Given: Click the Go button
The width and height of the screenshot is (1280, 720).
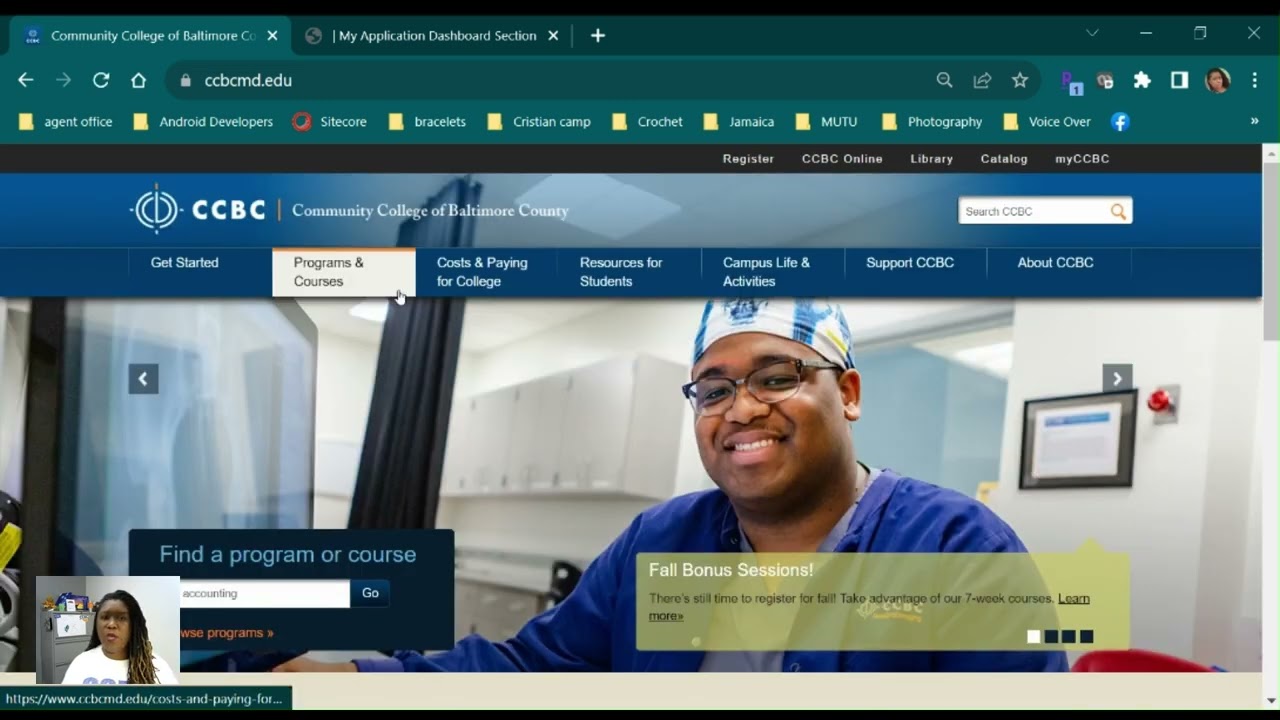Looking at the screenshot, I should pos(370,593).
